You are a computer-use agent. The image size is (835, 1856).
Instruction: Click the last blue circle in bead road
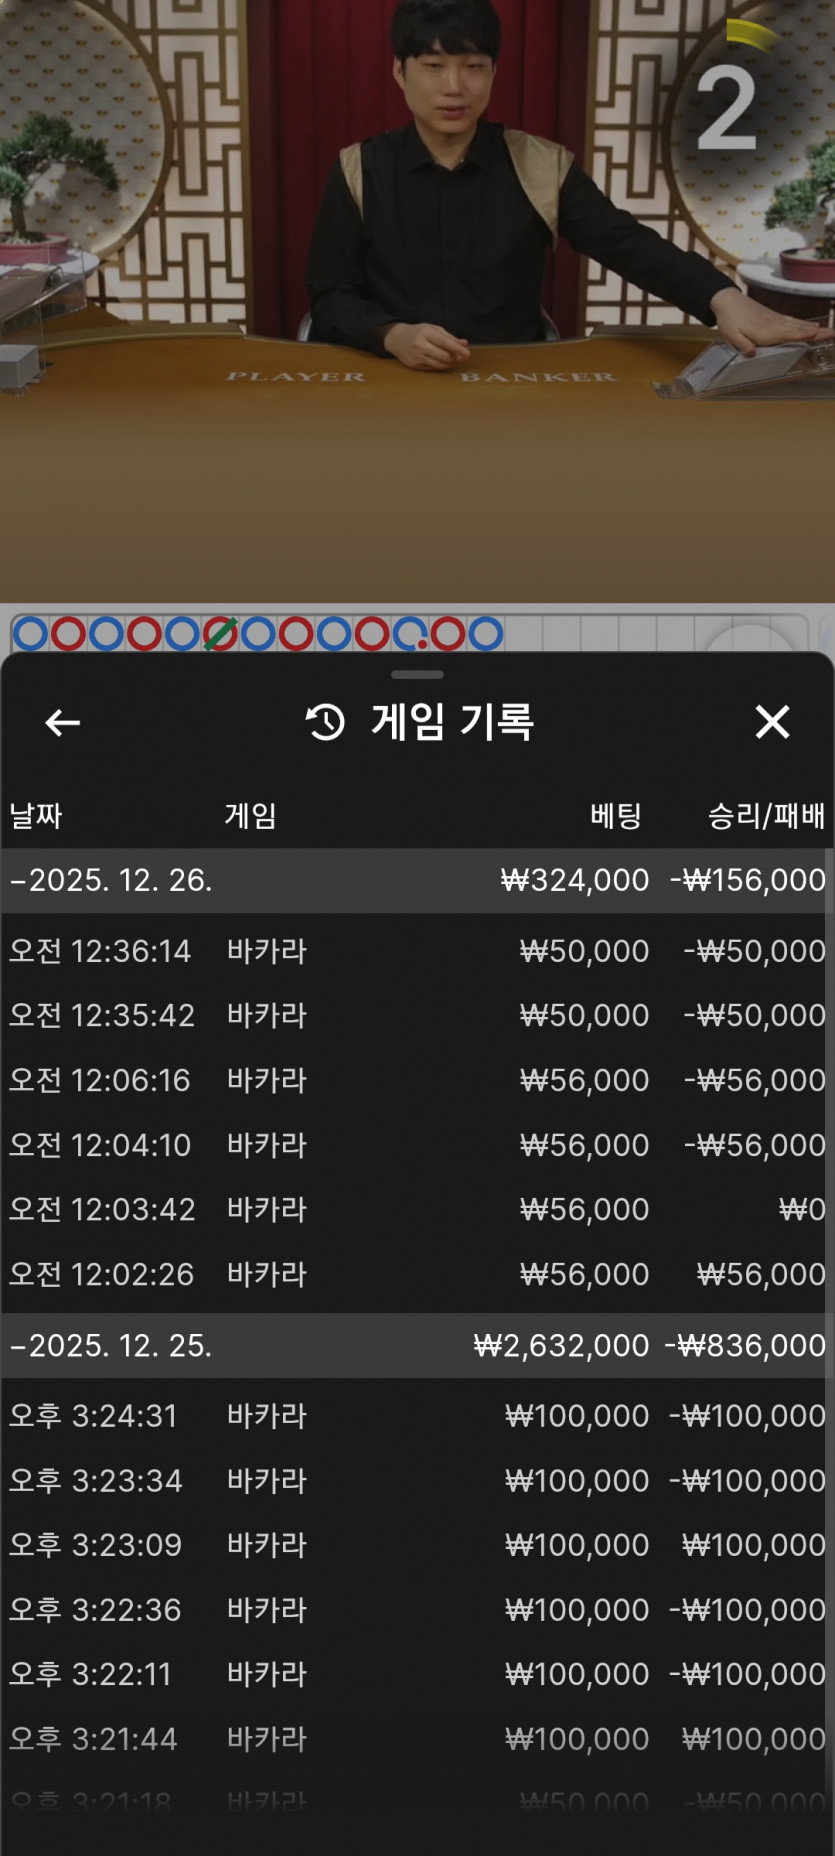pos(486,634)
